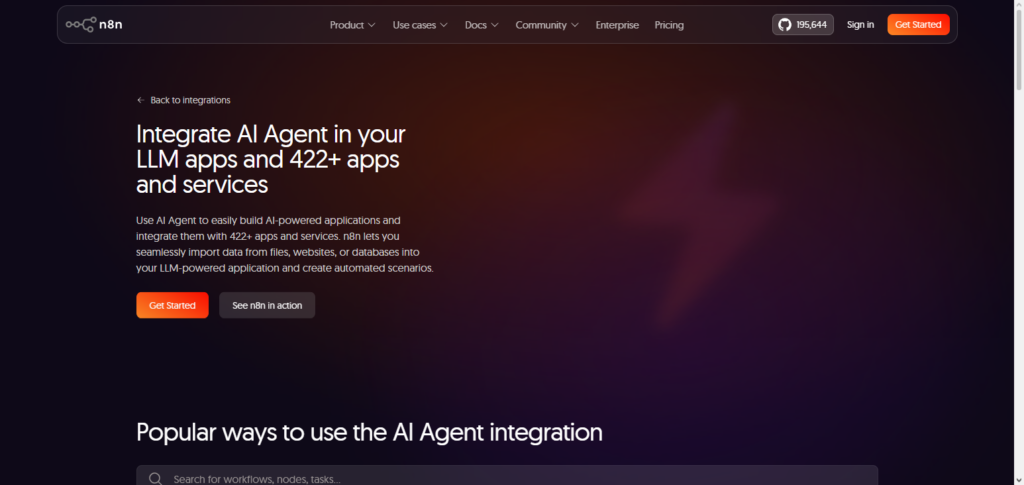Viewport: 1024px width, 485px height.
Task: Open the Pricing page
Action: pyautogui.click(x=669, y=25)
